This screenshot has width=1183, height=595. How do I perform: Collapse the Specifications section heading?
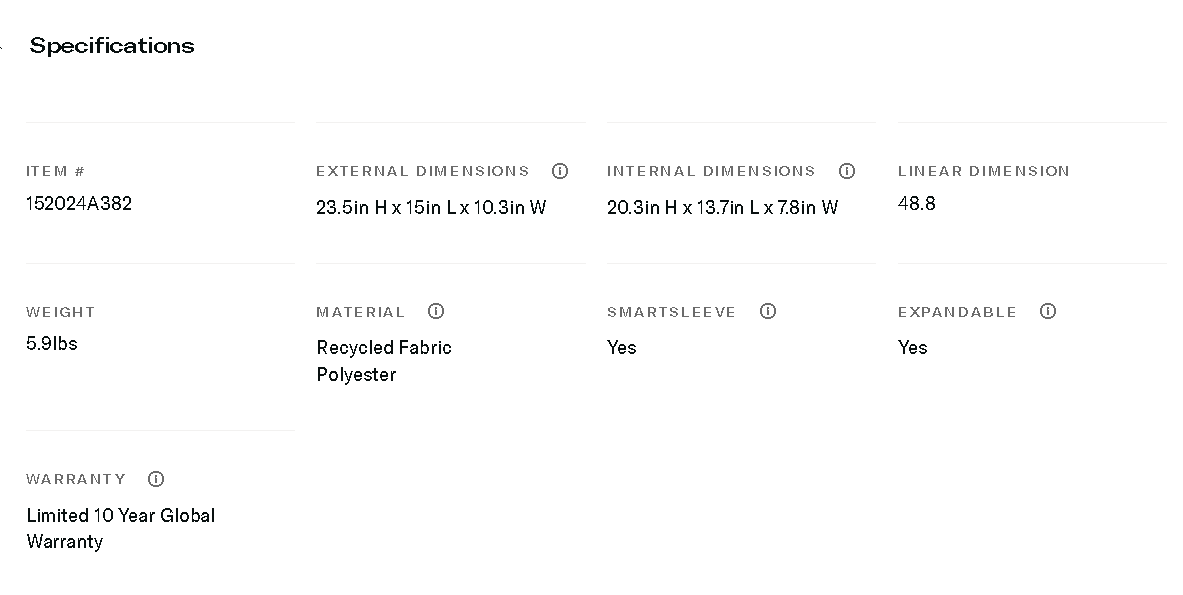[111, 46]
